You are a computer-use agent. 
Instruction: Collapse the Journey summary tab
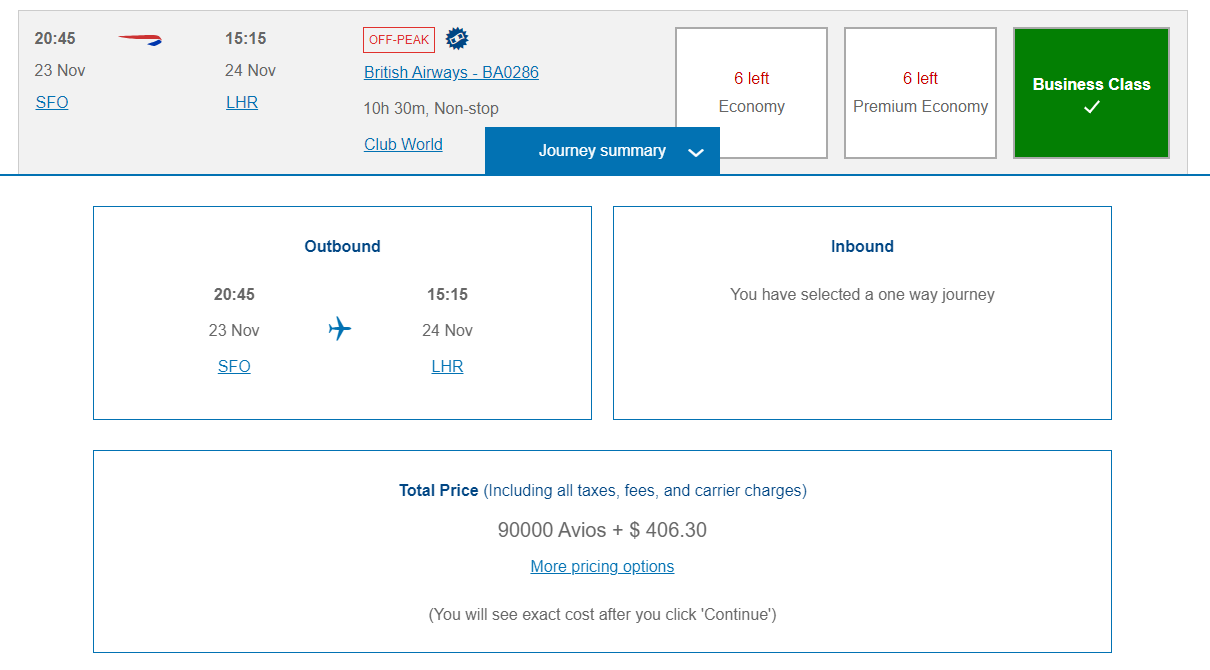coord(601,151)
